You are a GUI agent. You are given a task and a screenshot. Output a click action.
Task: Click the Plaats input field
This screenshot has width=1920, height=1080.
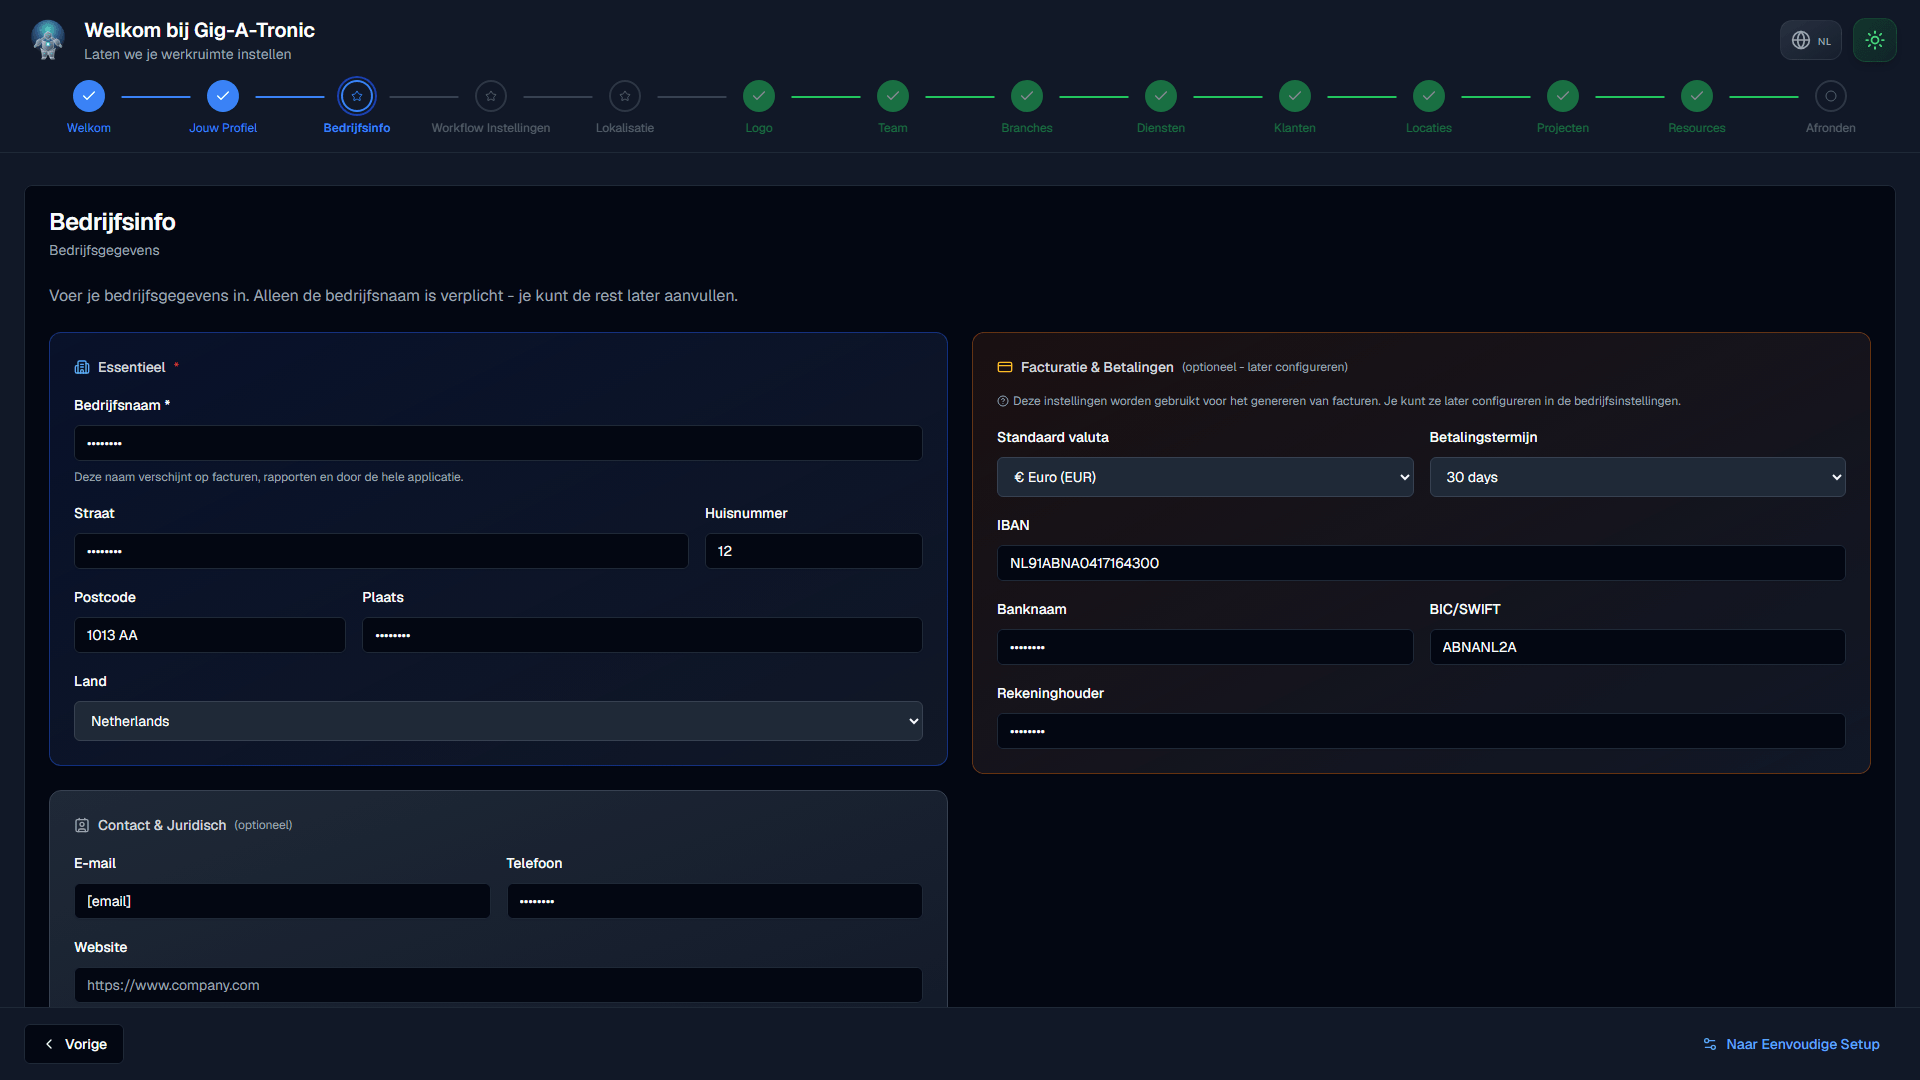pyautogui.click(x=642, y=635)
